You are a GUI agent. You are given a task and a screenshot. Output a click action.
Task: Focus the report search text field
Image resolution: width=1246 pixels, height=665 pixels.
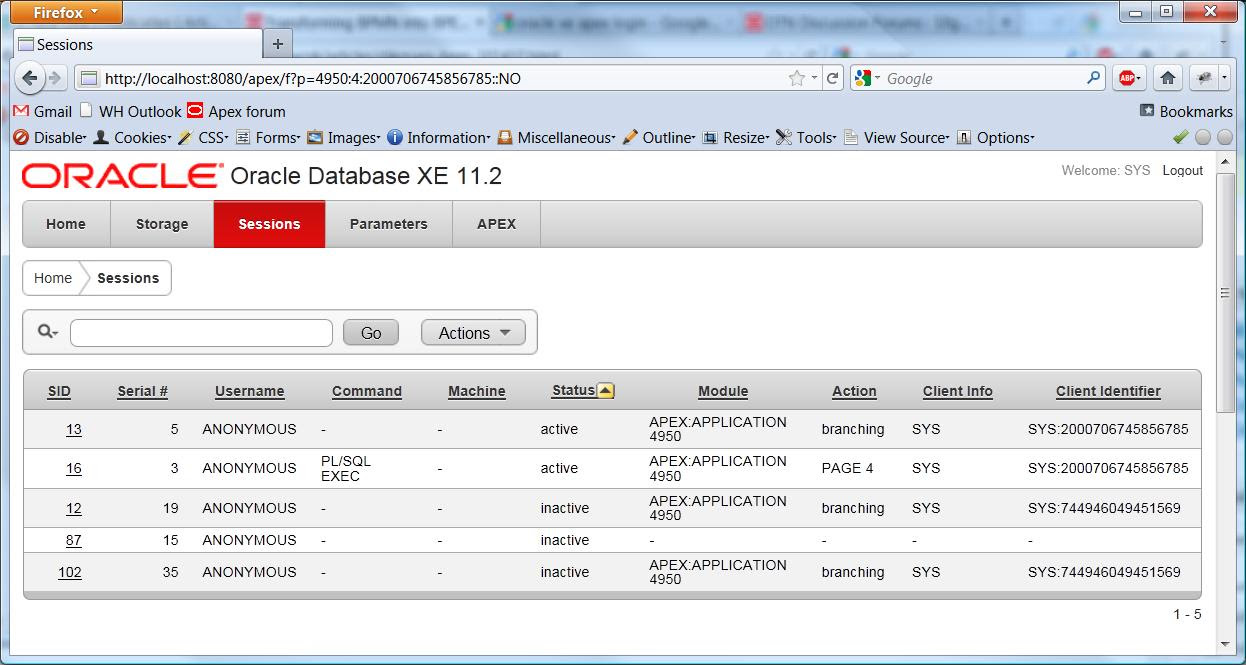coord(201,333)
